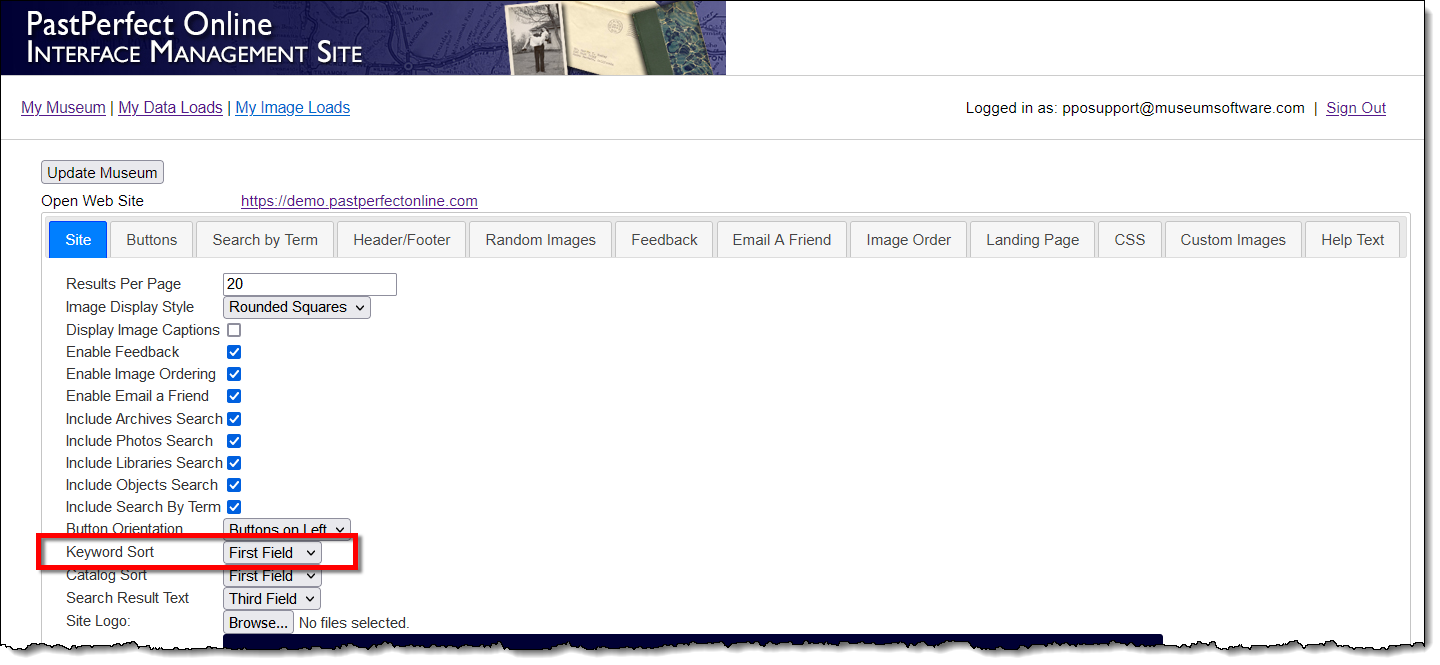The height and width of the screenshot is (665, 1440).
Task: Click the PastPerfect Online header banner image
Action: coord(363,38)
